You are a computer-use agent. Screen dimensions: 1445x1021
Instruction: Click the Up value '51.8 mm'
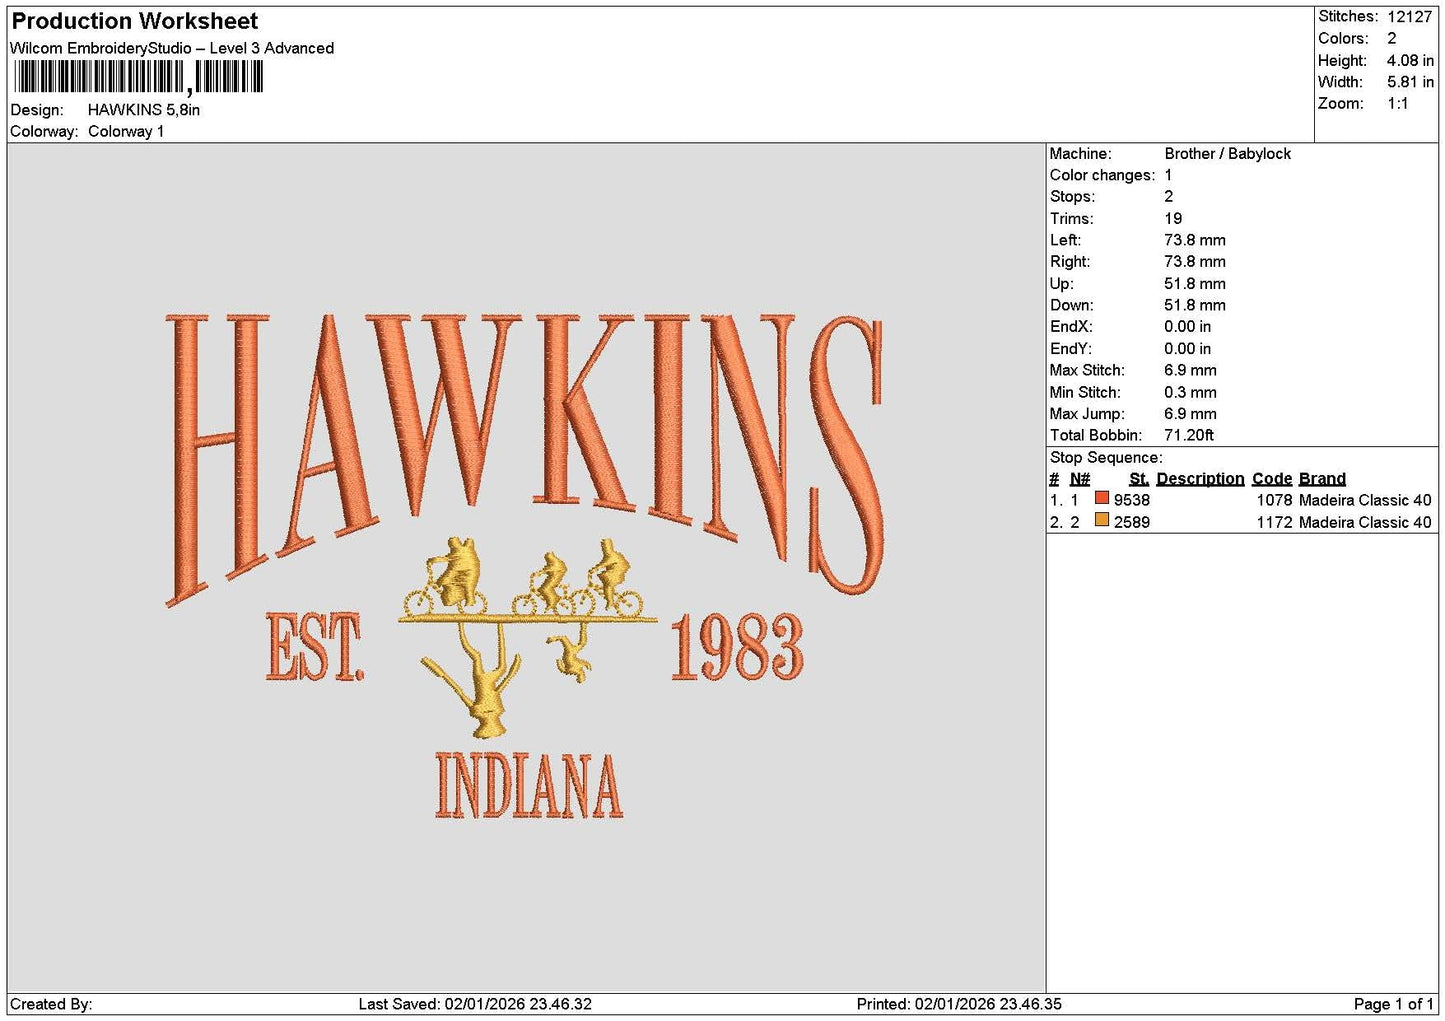(1195, 284)
